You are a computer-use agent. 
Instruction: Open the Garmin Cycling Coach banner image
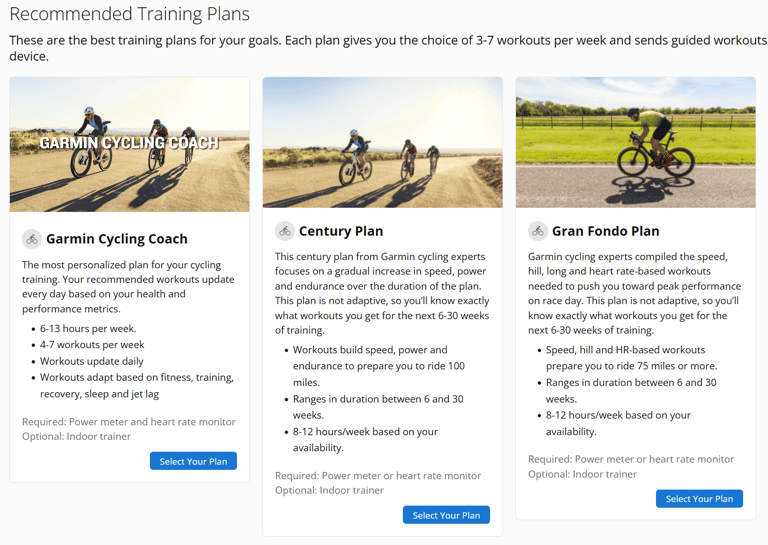[x=129, y=144]
